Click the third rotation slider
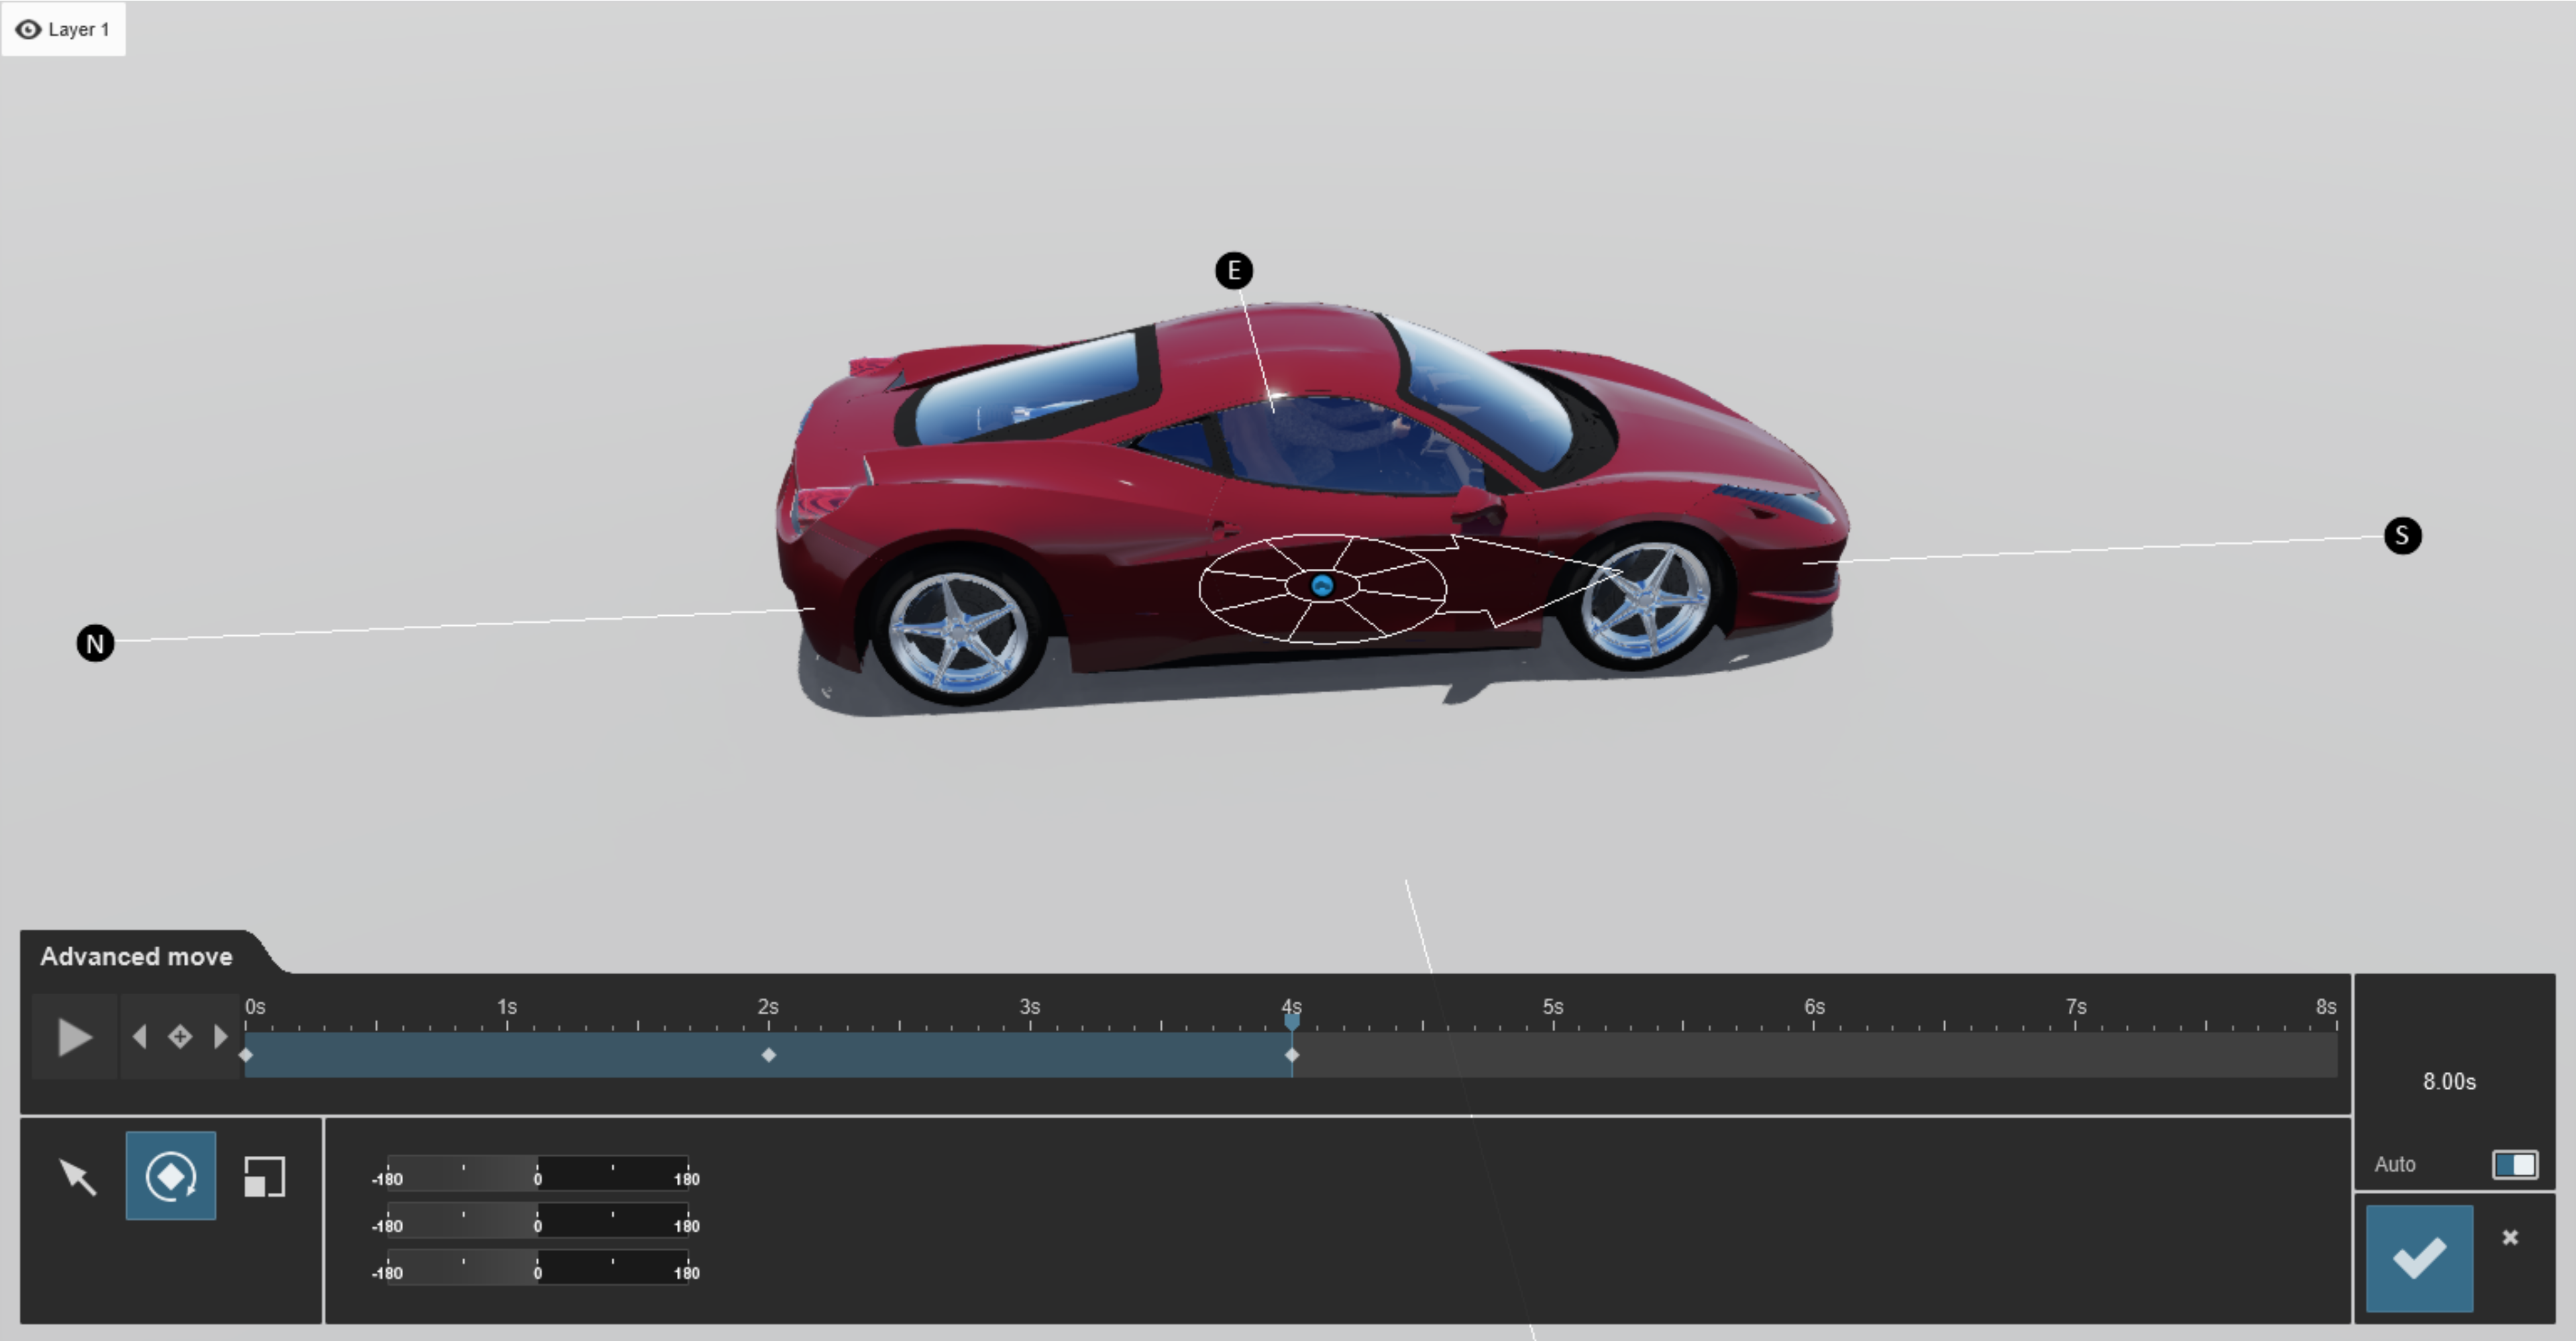The width and height of the screenshot is (2576, 1341). click(x=537, y=1268)
